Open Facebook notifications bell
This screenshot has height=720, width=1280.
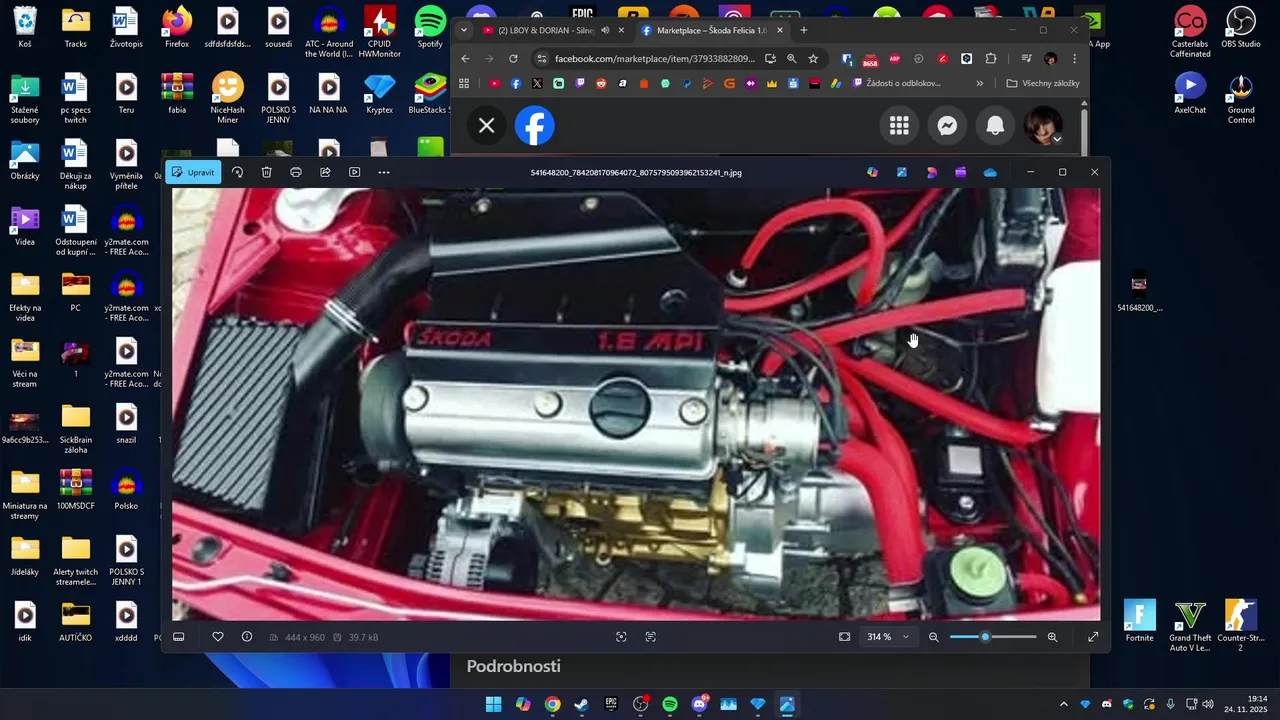click(x=995, y=126)
